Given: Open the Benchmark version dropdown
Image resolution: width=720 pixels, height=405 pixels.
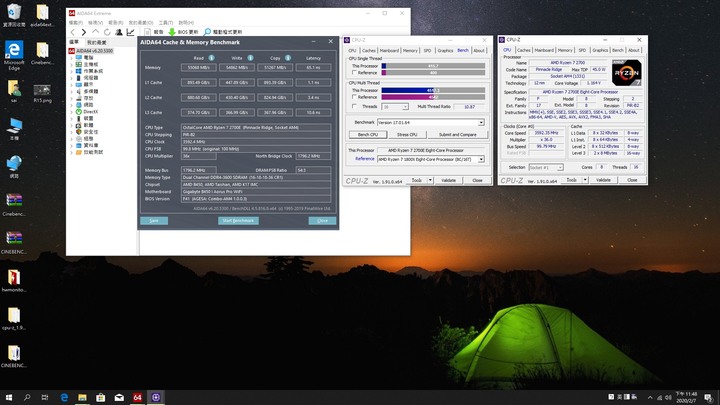Looking at the screenshot, I should pyautogui.click(x=481, y=122).
